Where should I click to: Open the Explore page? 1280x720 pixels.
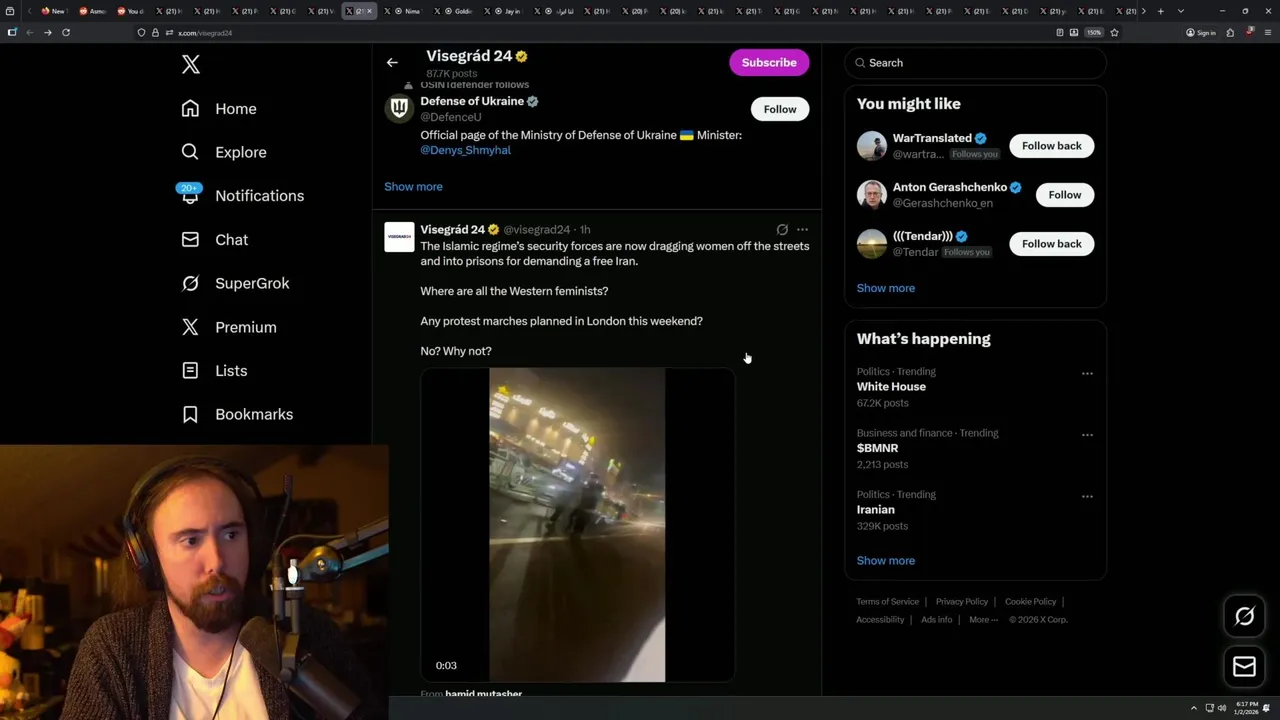(x=224, y=152)
